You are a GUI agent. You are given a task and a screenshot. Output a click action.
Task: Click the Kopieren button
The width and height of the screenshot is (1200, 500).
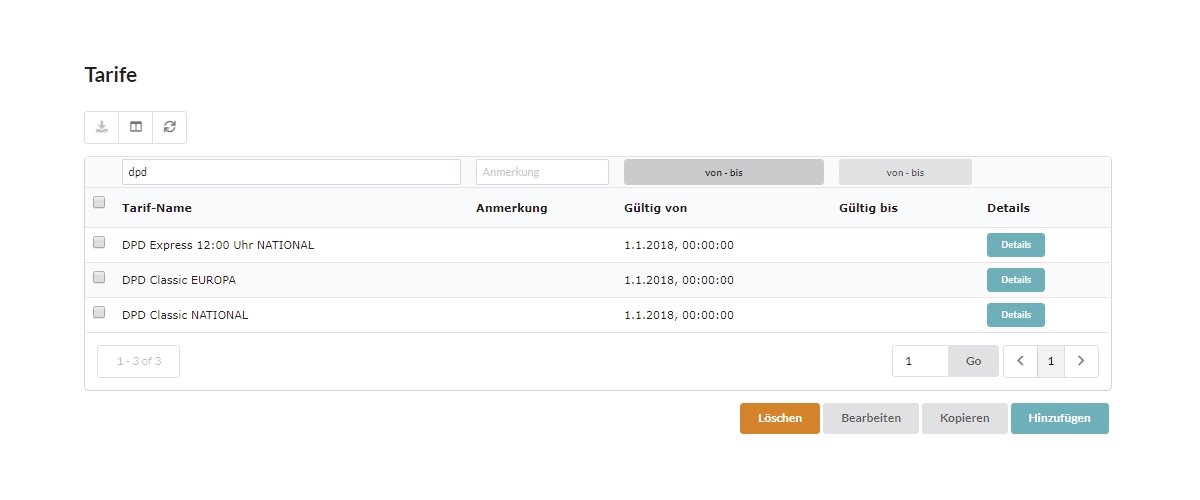coord(964,418)
